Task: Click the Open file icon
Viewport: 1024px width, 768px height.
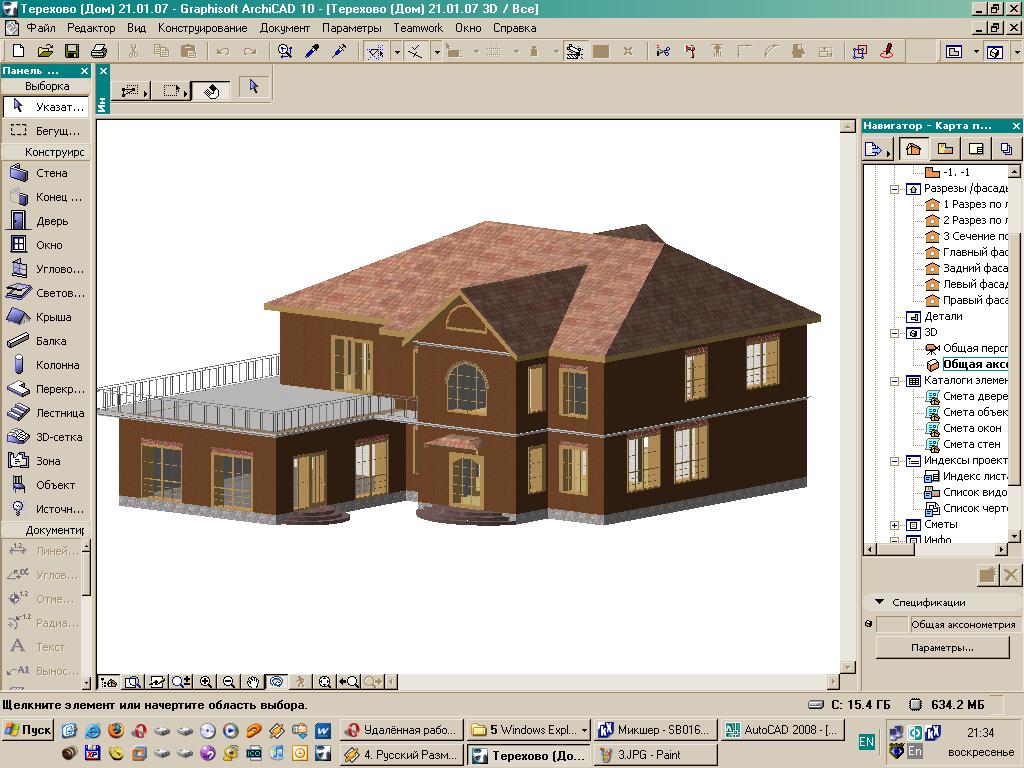Action: coord(44,51)
